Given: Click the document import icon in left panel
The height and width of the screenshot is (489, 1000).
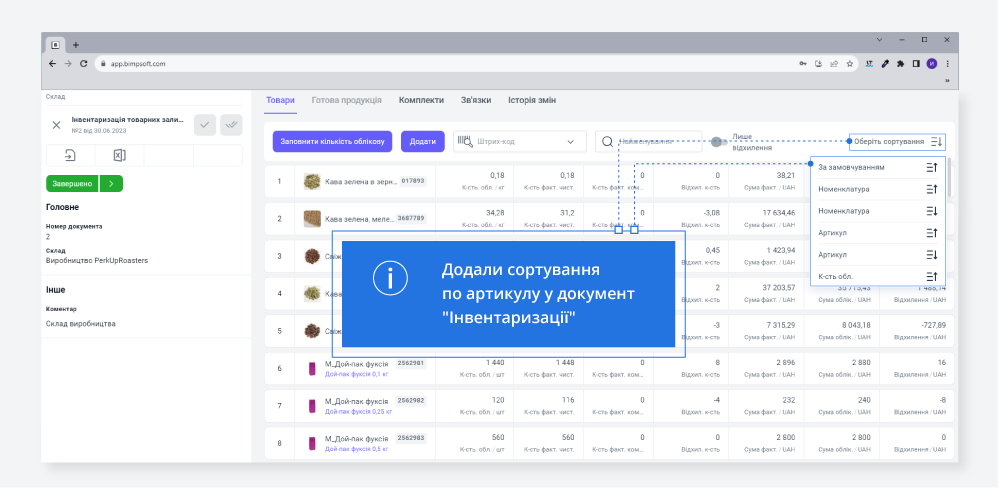Looking at the screenshot, I should tap(70, 155).
